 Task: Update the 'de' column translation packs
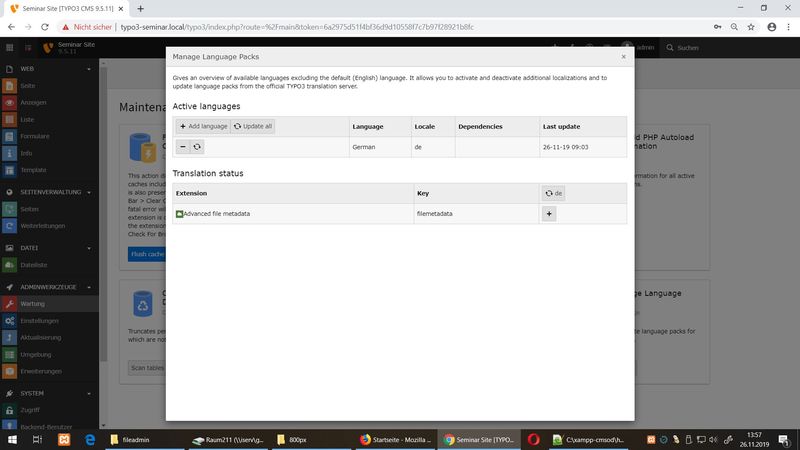[553, 193]
